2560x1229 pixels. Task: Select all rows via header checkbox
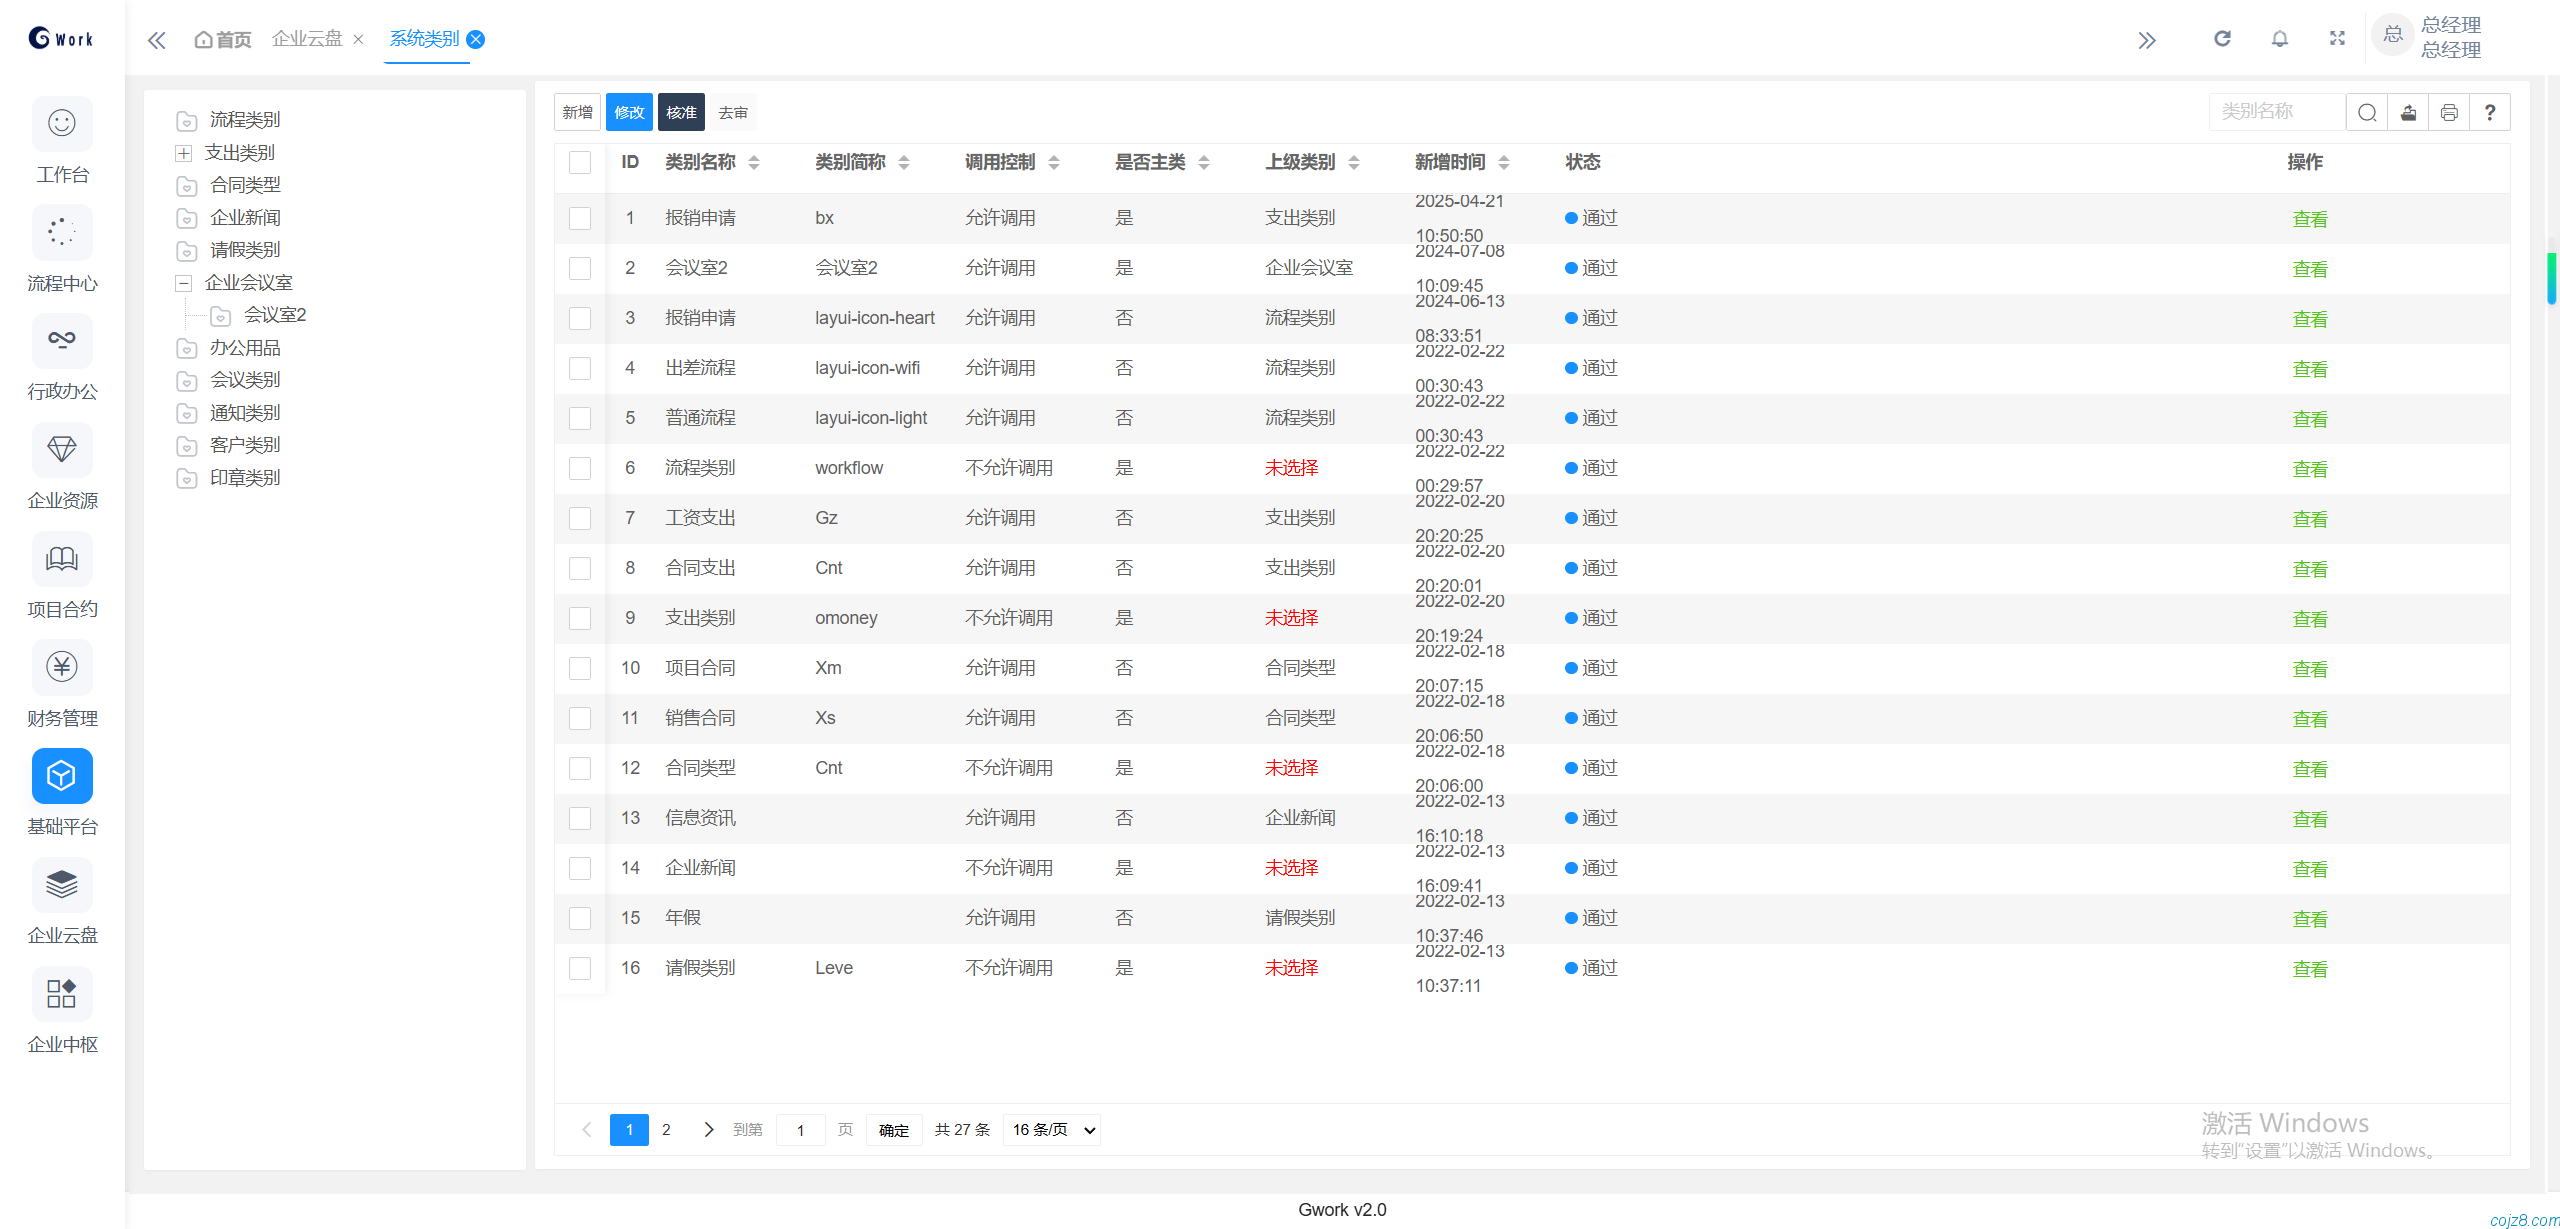(x=580, y=162)
